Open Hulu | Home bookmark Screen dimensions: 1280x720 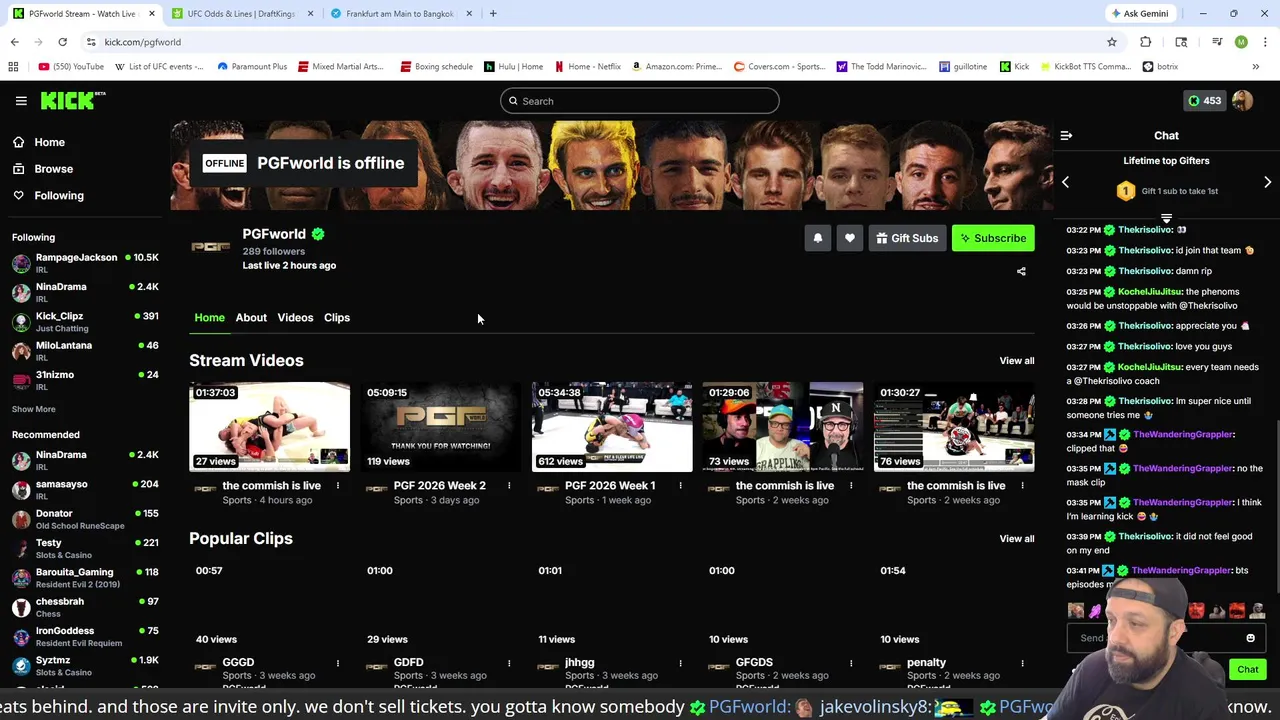tap(514, 67)
